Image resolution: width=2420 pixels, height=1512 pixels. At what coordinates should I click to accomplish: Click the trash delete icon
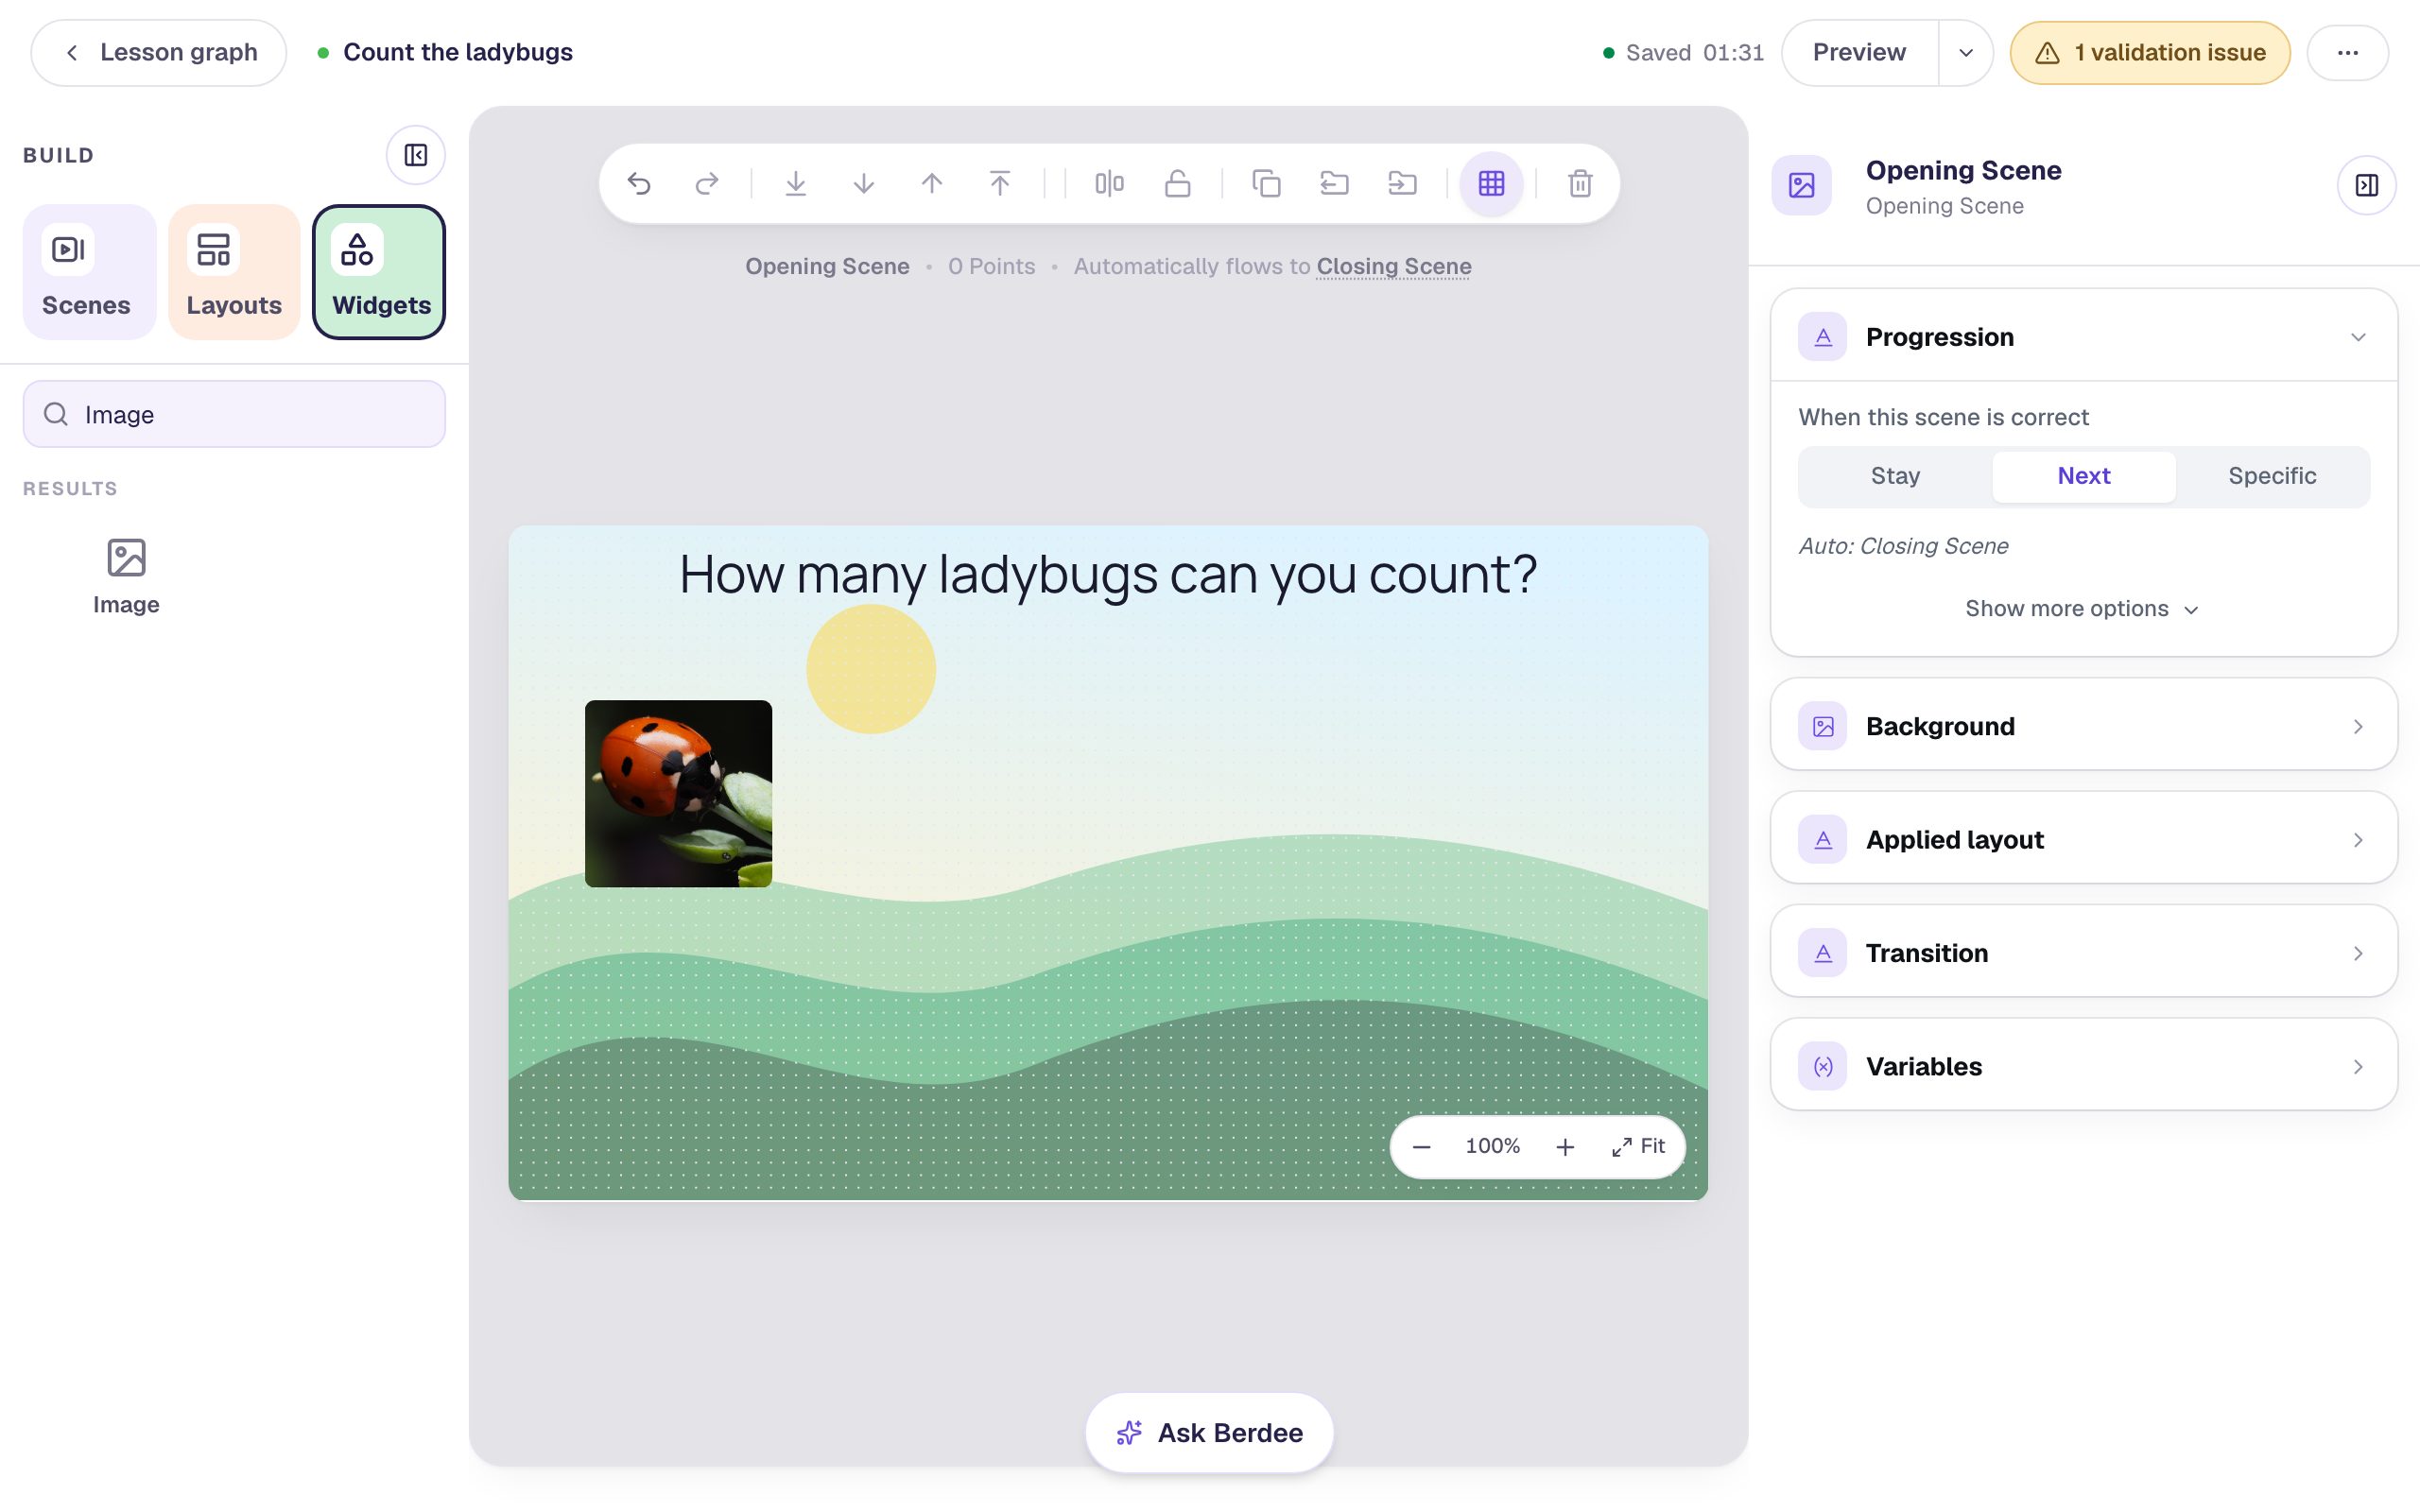[1580, 183]
